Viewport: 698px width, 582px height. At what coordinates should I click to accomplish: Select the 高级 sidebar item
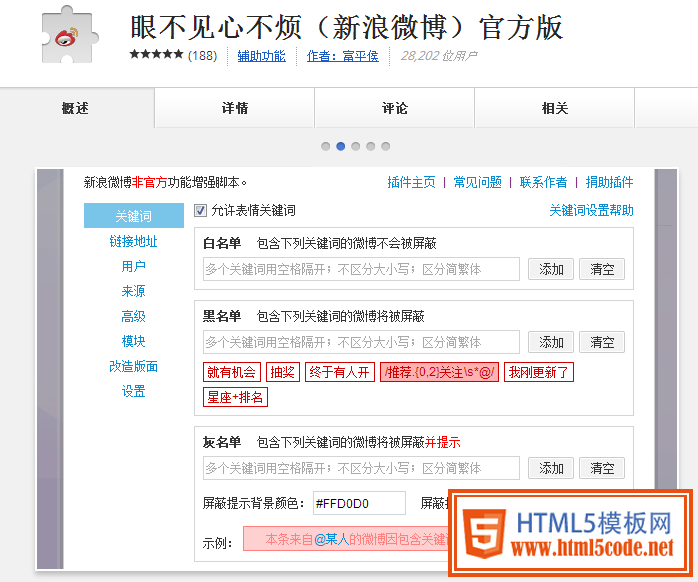click(x=134, y=317)
